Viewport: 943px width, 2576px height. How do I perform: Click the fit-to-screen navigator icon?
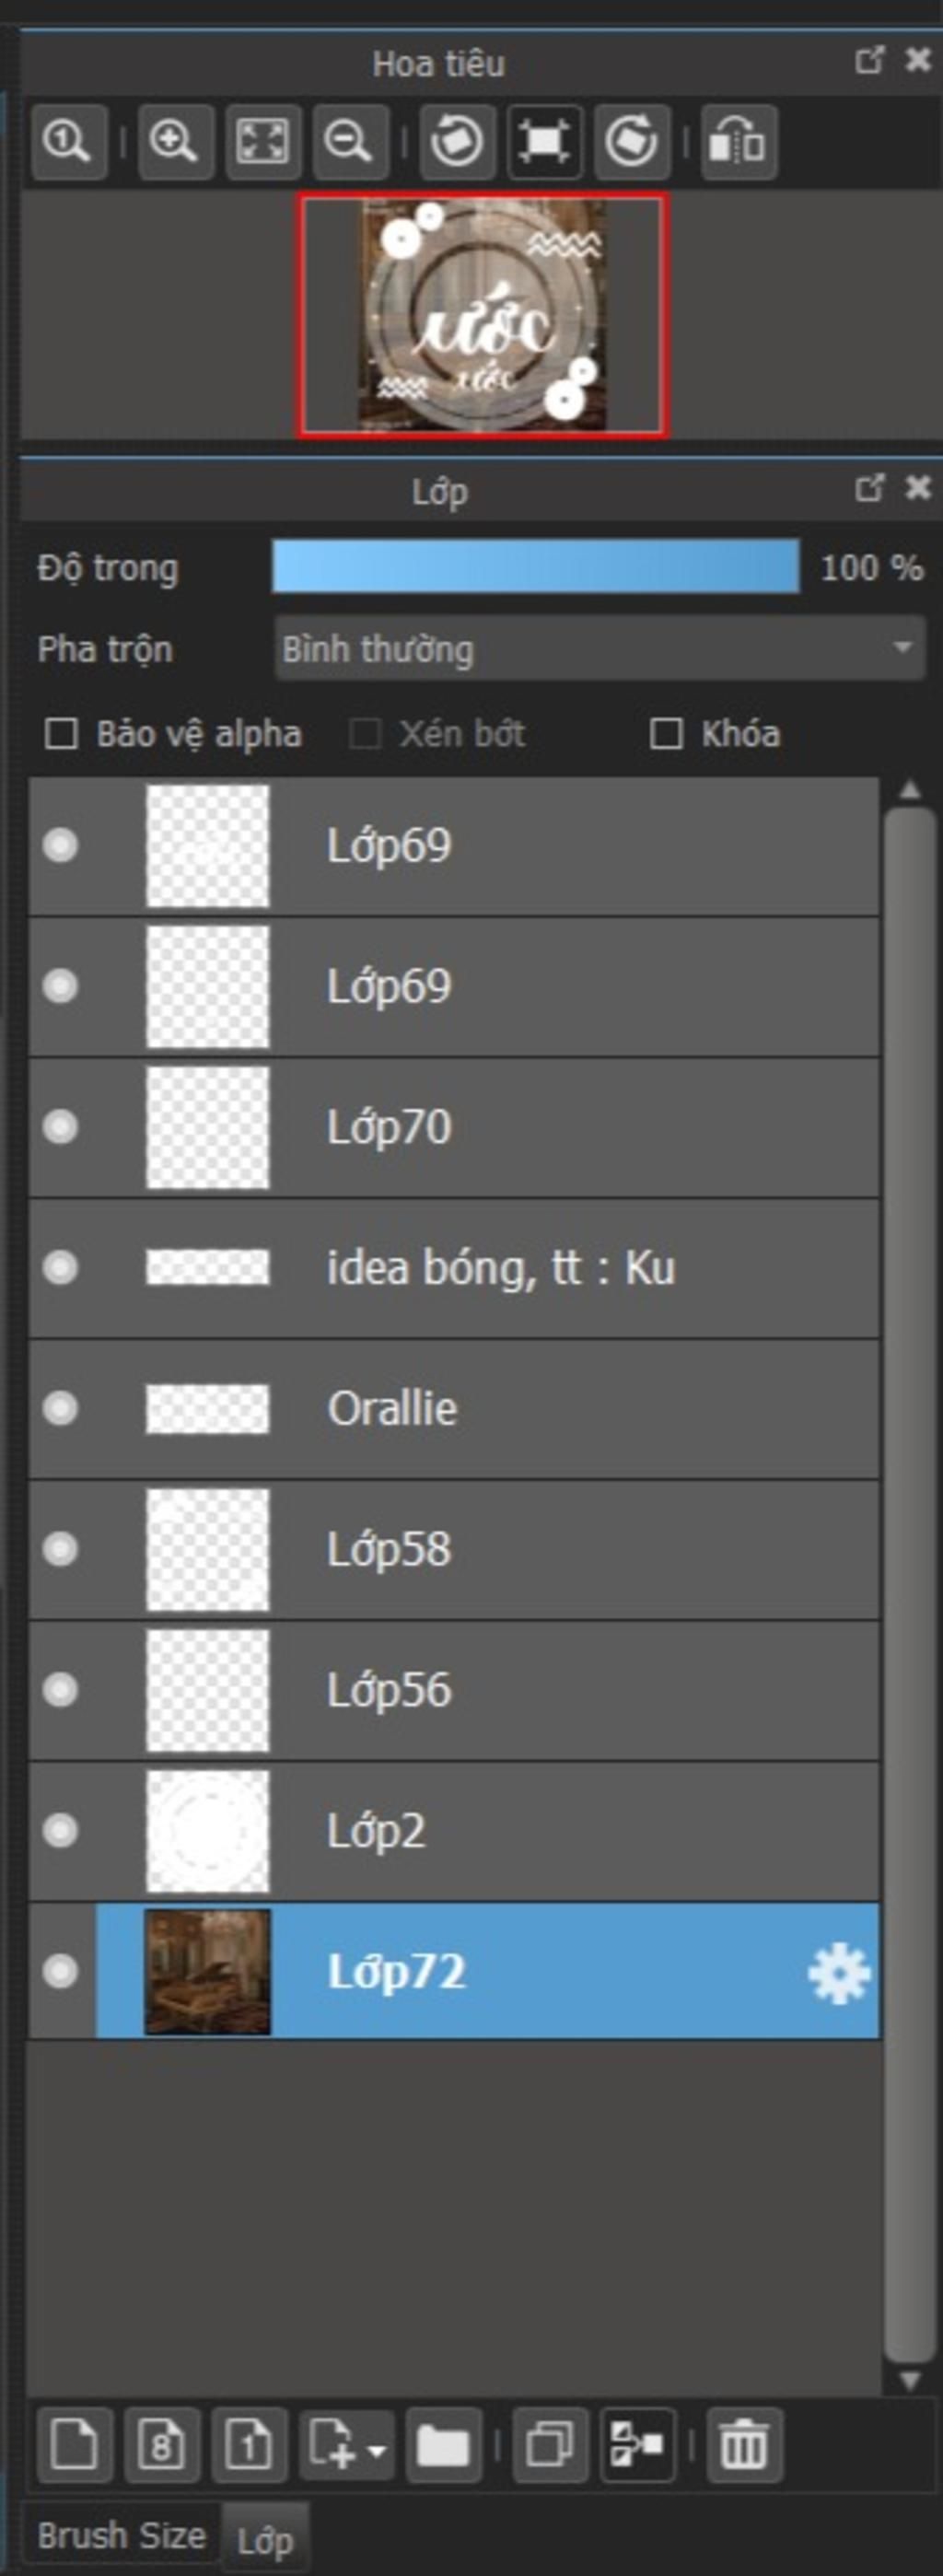(262, 141)
